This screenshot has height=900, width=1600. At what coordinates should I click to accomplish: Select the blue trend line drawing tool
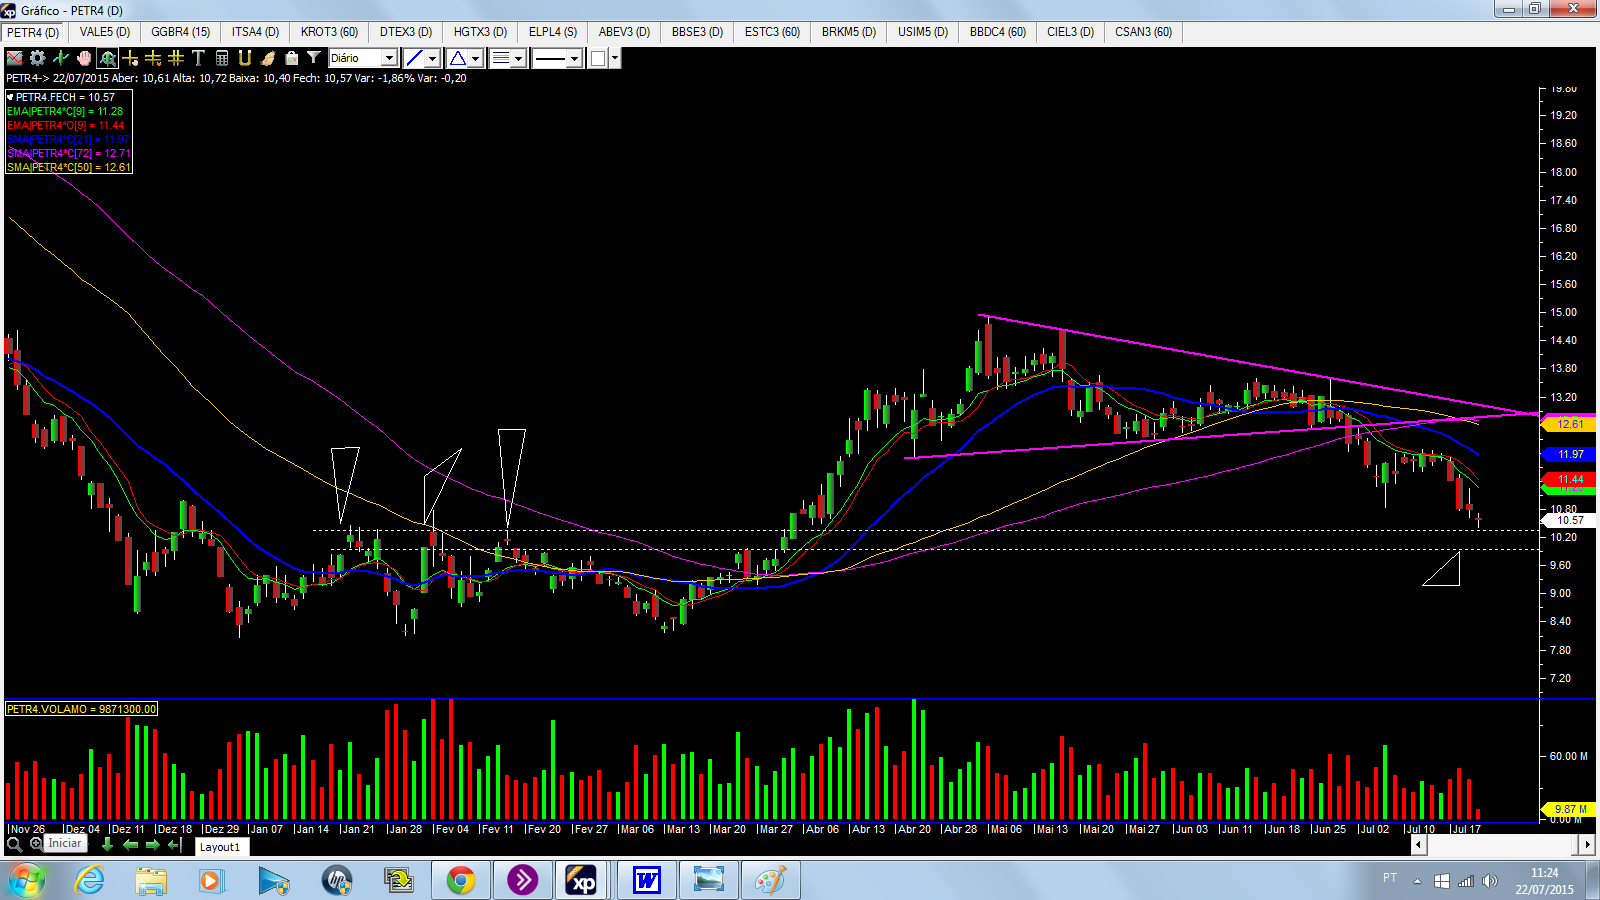pyautogui.click(x=415, y=58)
